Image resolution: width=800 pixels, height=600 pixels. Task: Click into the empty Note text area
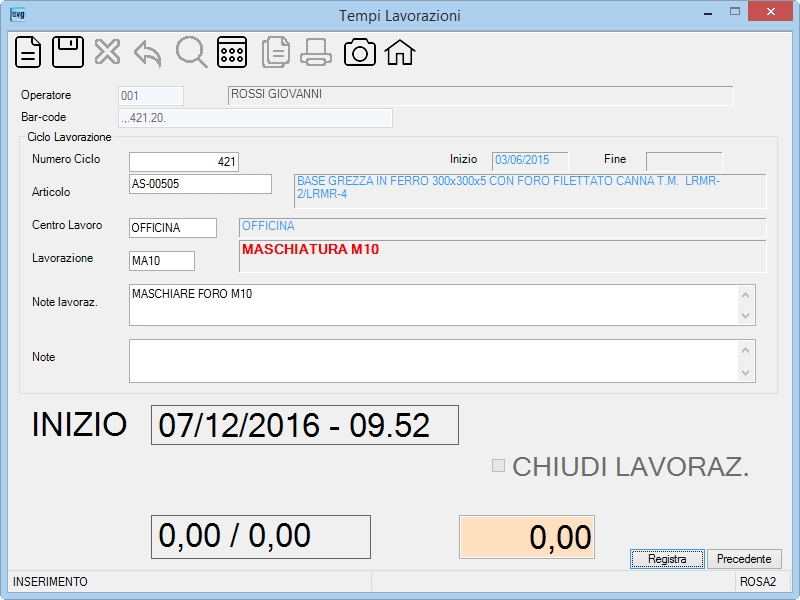(x=434, y=361)
